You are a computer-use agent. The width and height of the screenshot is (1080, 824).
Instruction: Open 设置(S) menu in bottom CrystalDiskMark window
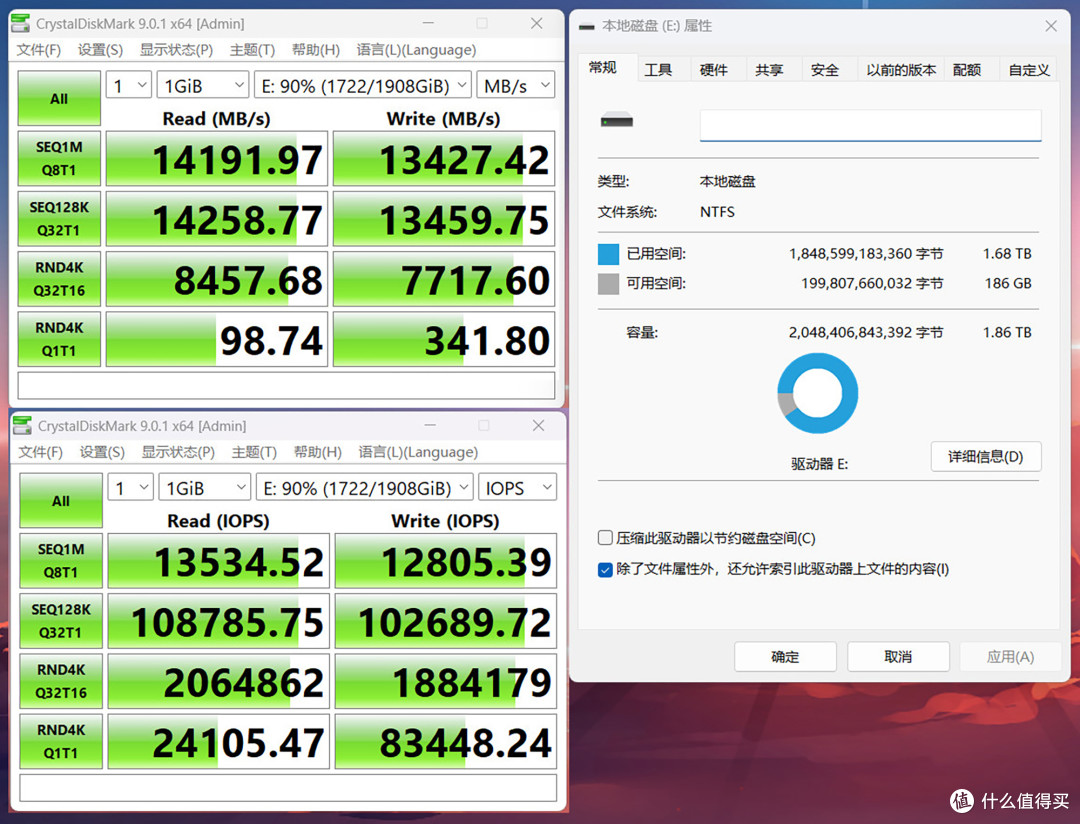point(102,452)
